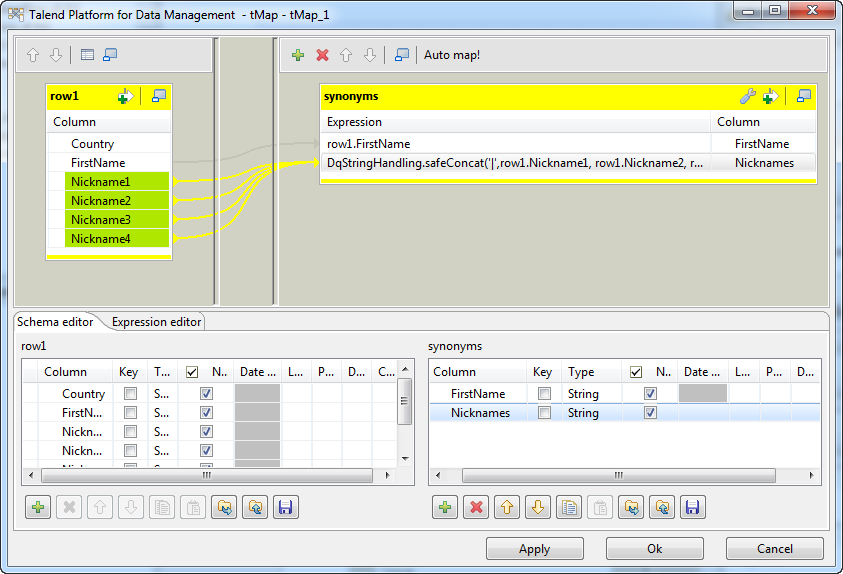Move the synonyms schema column down
The width and height of the screenshot is (843, 574).
pyautogui.click(x=538, y=507)
